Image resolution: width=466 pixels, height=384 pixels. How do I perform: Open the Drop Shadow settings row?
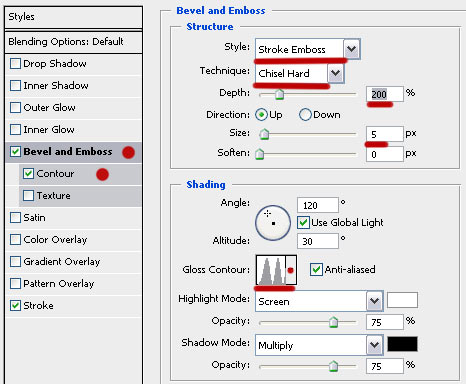74,63
